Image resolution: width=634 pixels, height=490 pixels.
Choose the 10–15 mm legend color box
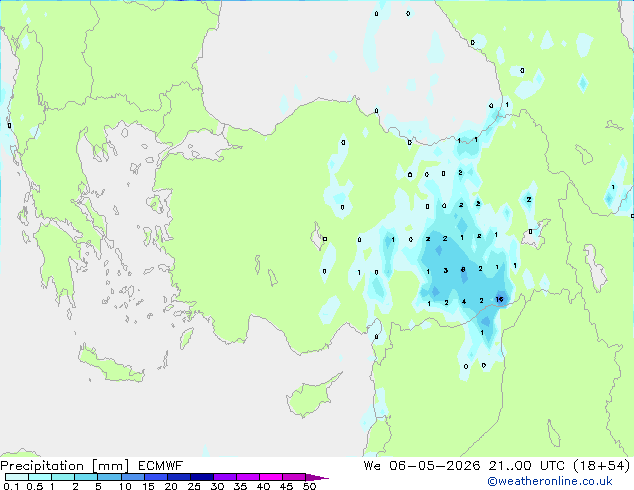[132, 477]
